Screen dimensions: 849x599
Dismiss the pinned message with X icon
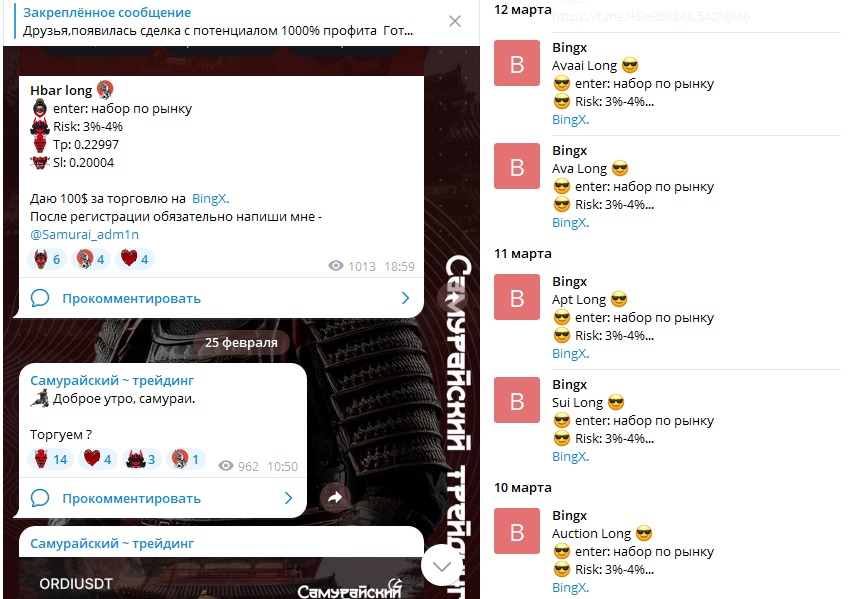pos(455,21)
